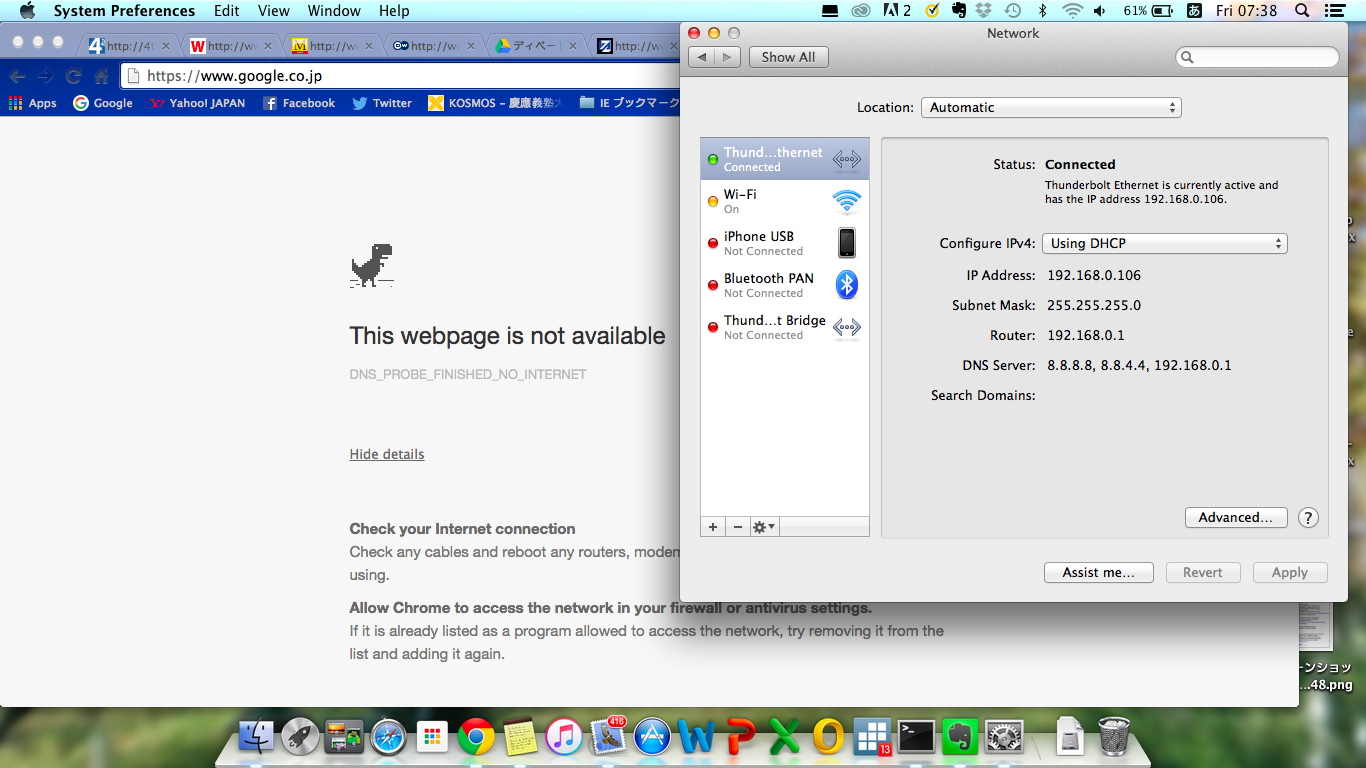Open the View menu
Screen dimensions: 1366x768
click(x=274, y=11)
